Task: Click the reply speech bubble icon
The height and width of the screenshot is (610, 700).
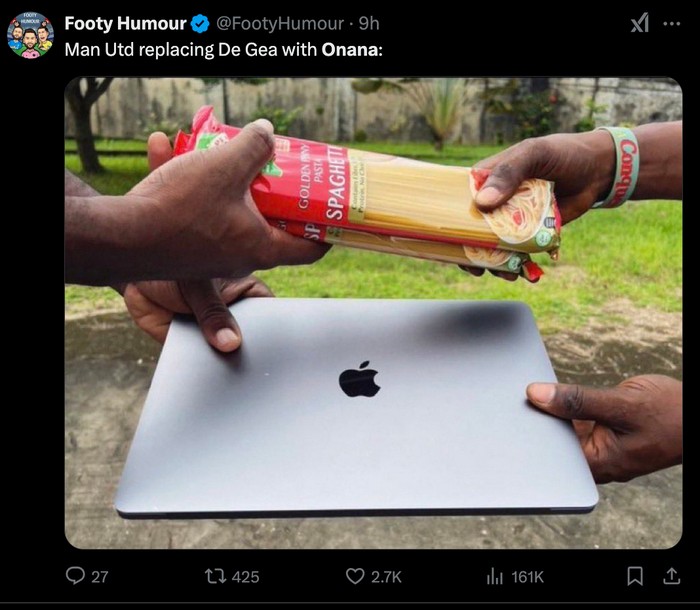Action: tap(75, 576)
